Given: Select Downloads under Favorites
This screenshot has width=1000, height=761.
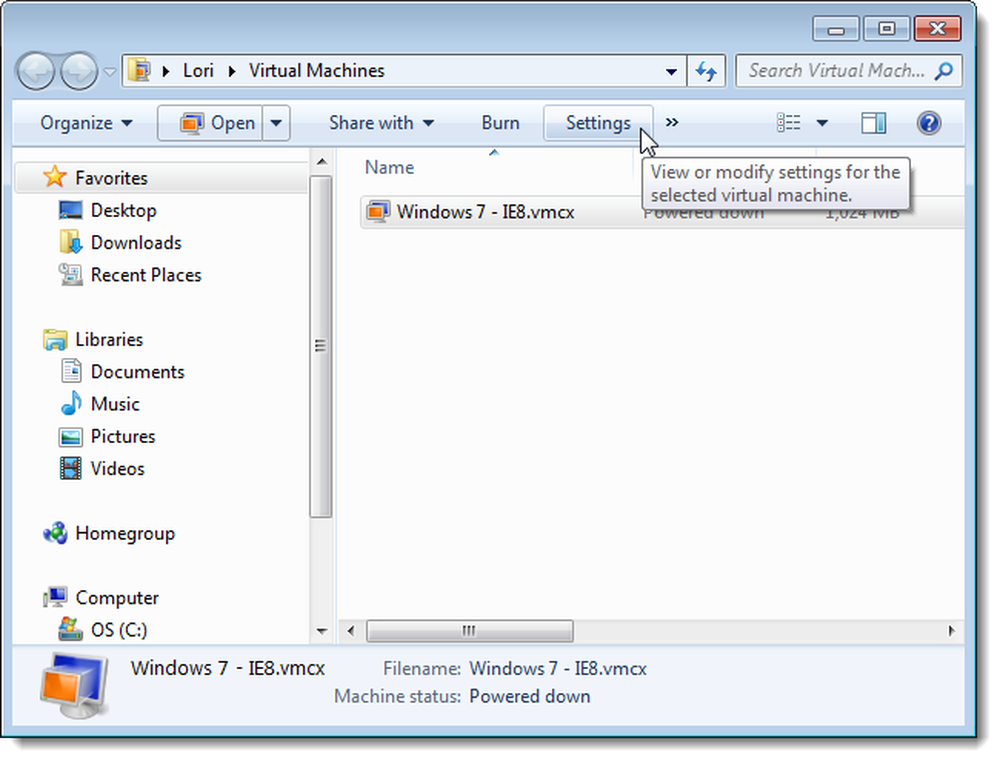Looking at the screenshot, I should click(x=136, y=242).
